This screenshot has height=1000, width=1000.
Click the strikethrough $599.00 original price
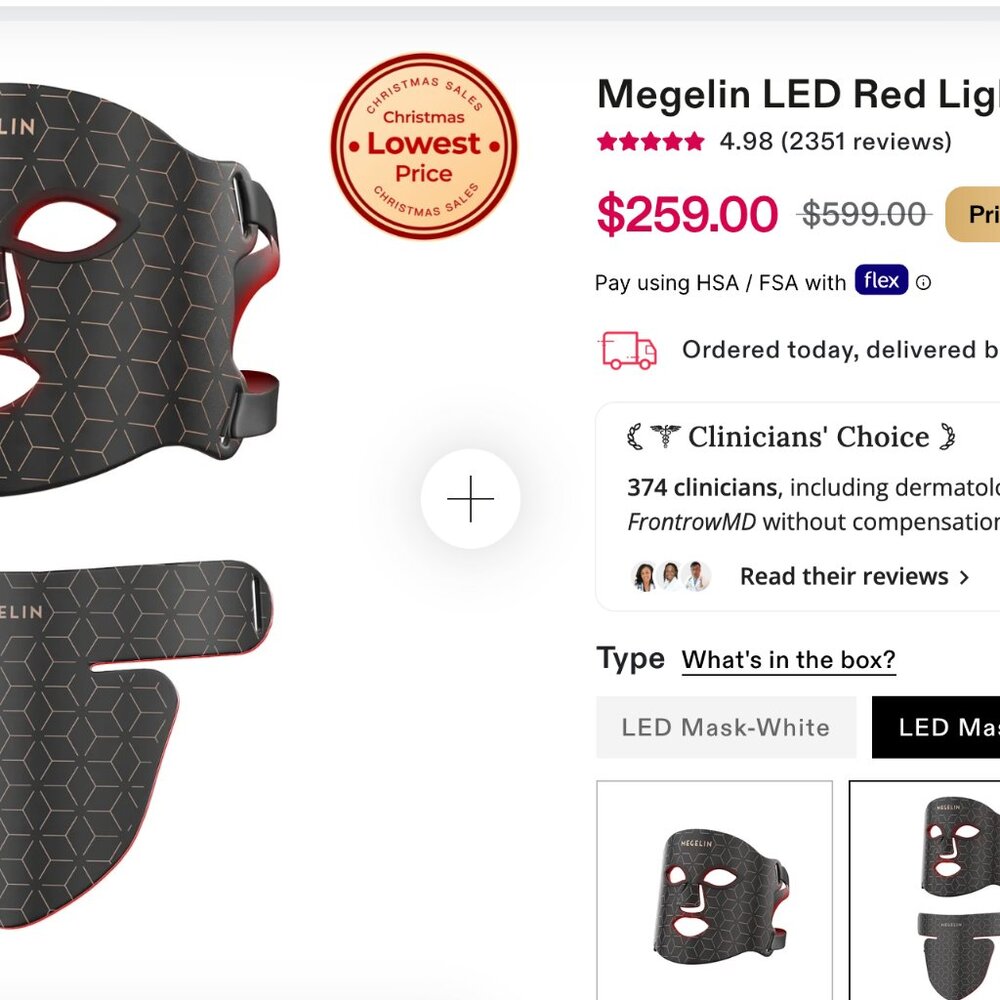point(862,213)
